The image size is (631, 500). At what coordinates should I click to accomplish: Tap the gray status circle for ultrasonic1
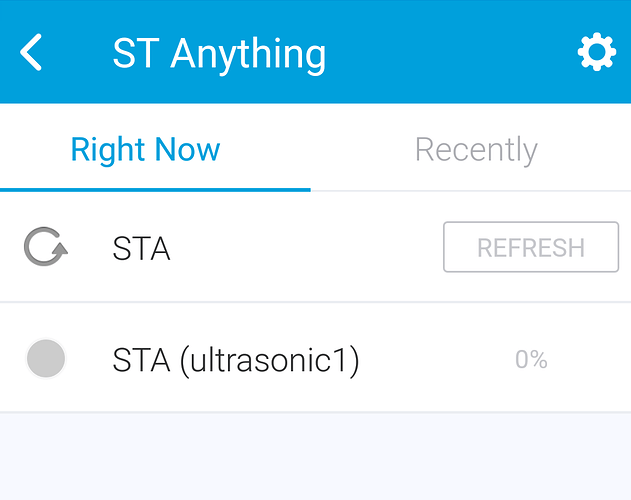45,358
